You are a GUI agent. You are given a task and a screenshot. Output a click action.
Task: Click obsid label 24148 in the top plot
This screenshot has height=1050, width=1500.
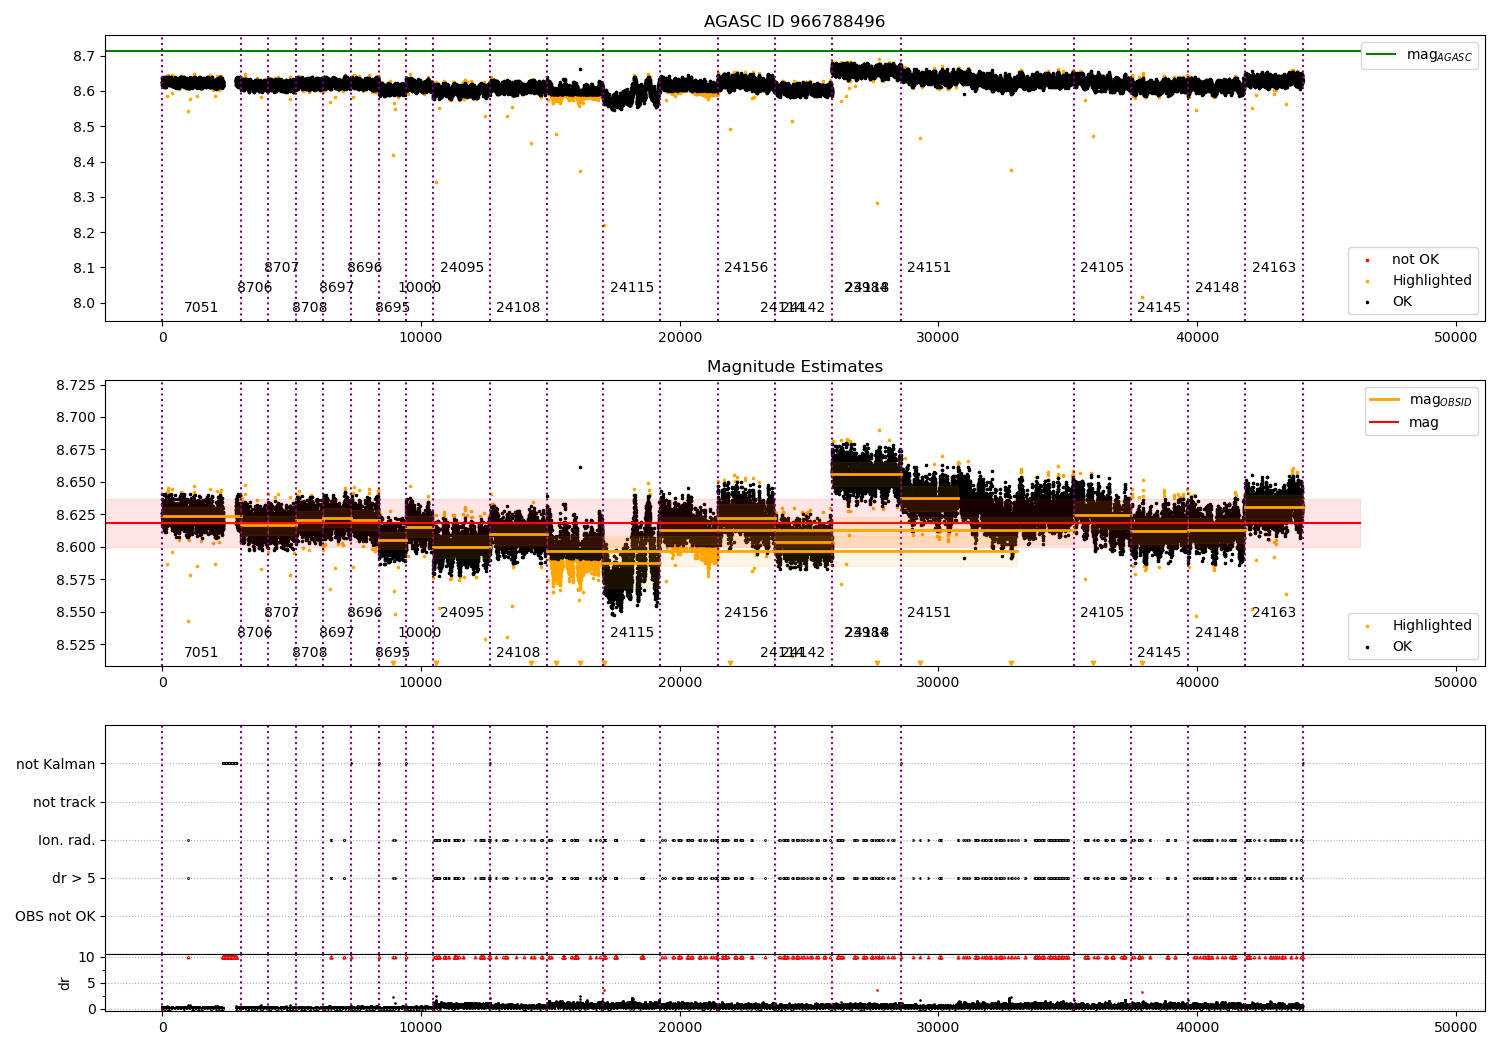click(x=1217, y=288)
